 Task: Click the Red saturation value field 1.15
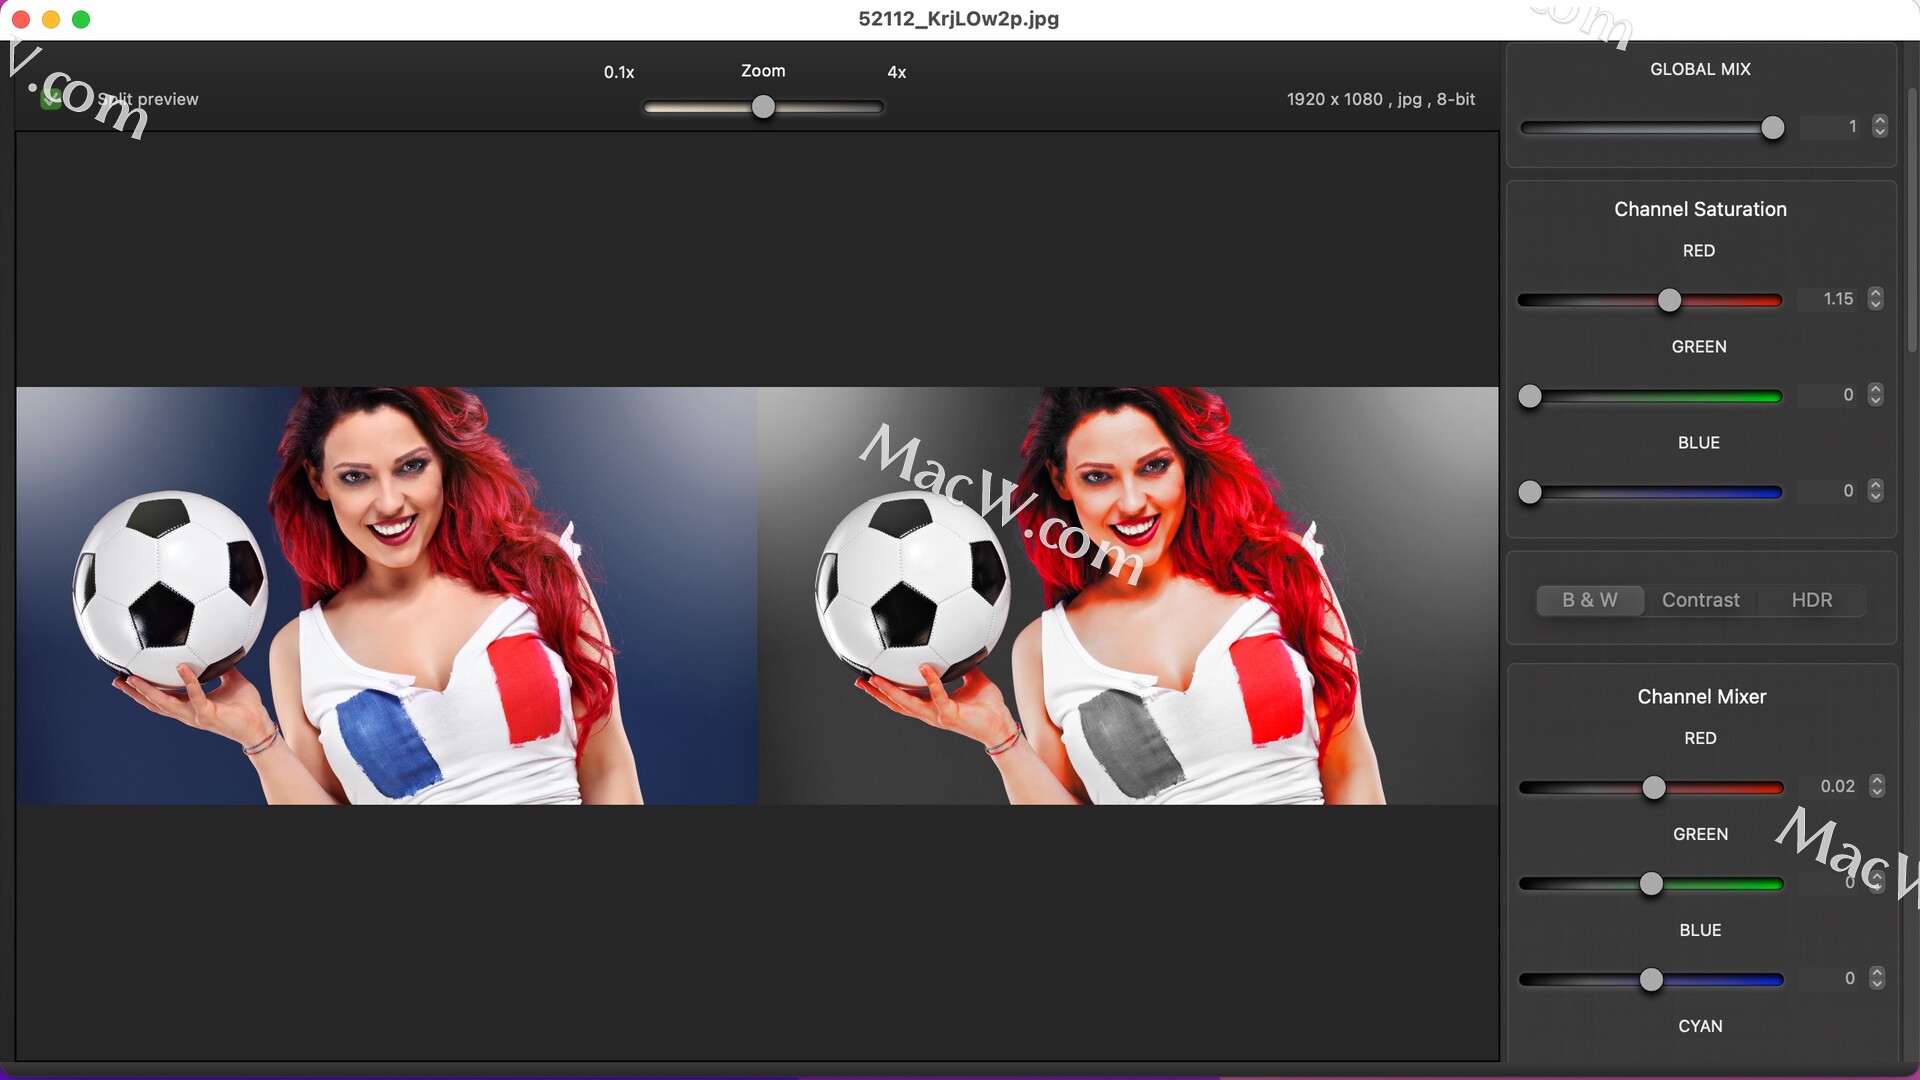click(x=1837, y=299)
